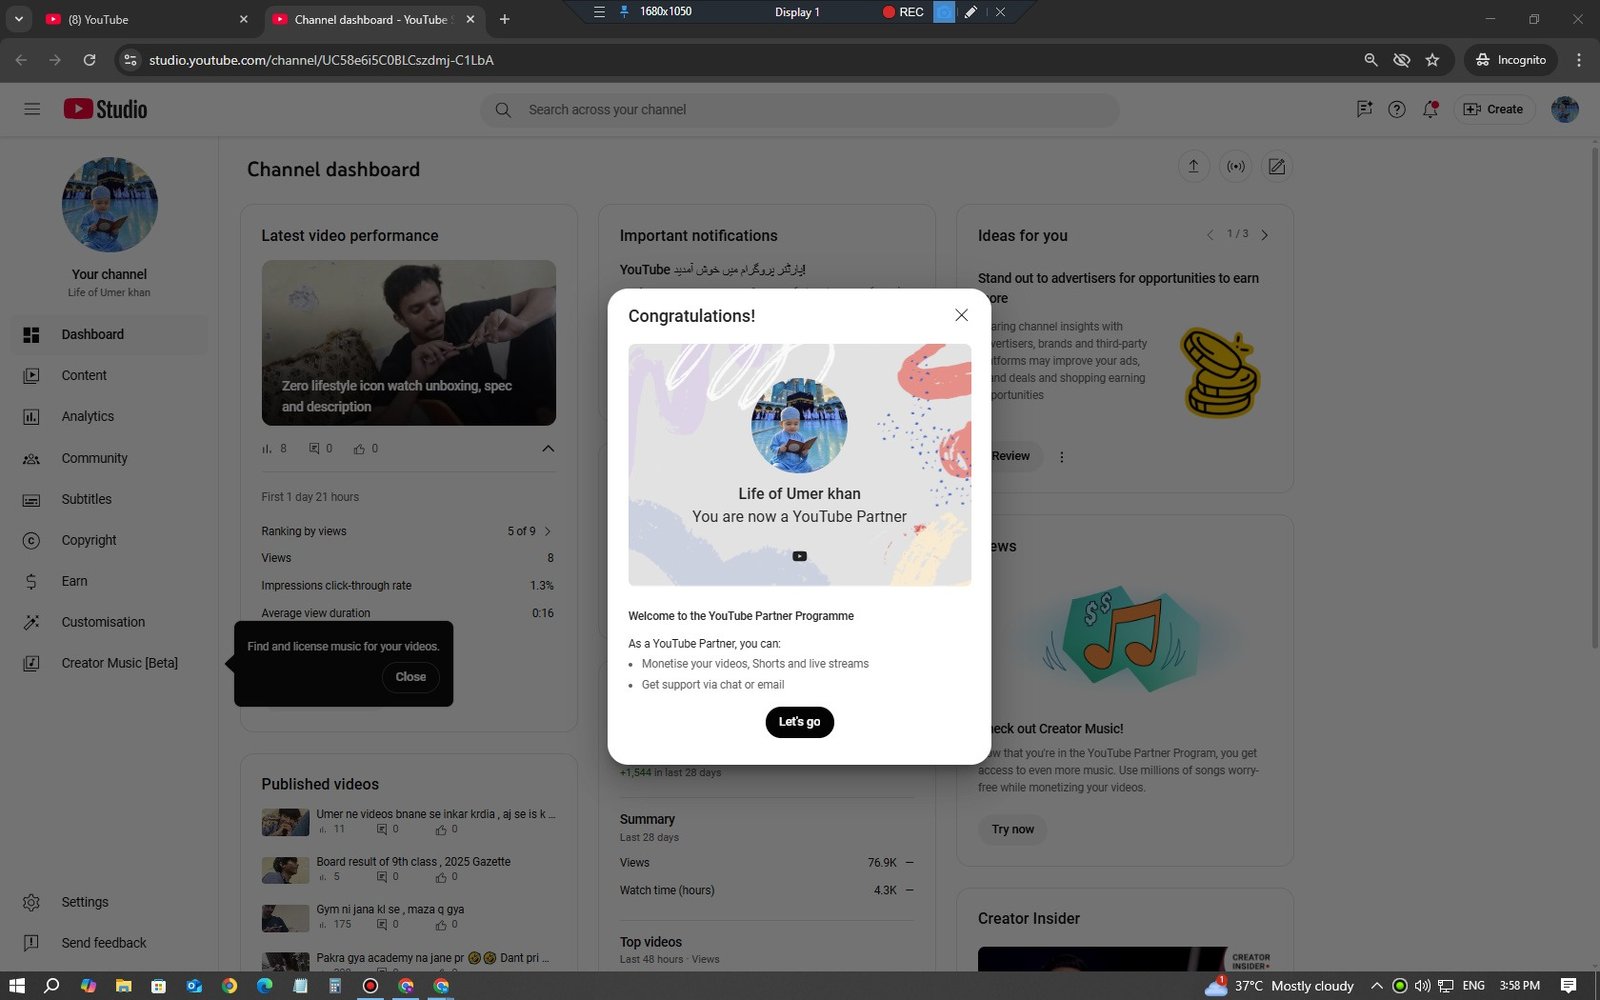This screenshot has width=1600, height=1000.
Task: Click the Creator Music icon
Action: coord(31,663)
